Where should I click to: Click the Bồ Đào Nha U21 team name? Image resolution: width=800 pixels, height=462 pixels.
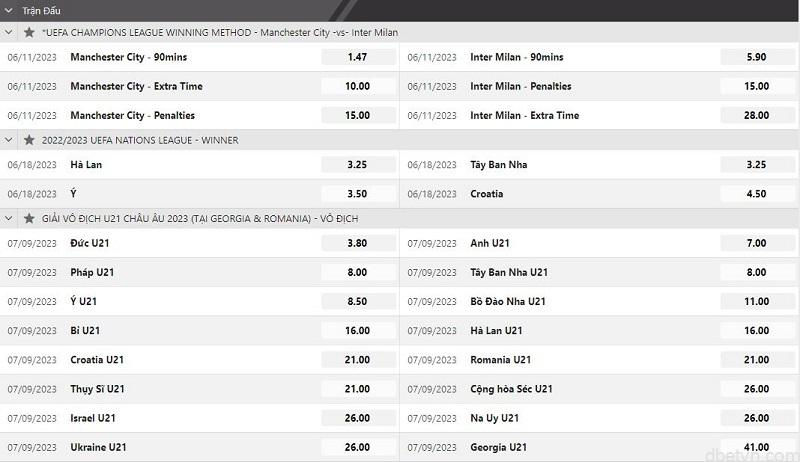point(508,301)
